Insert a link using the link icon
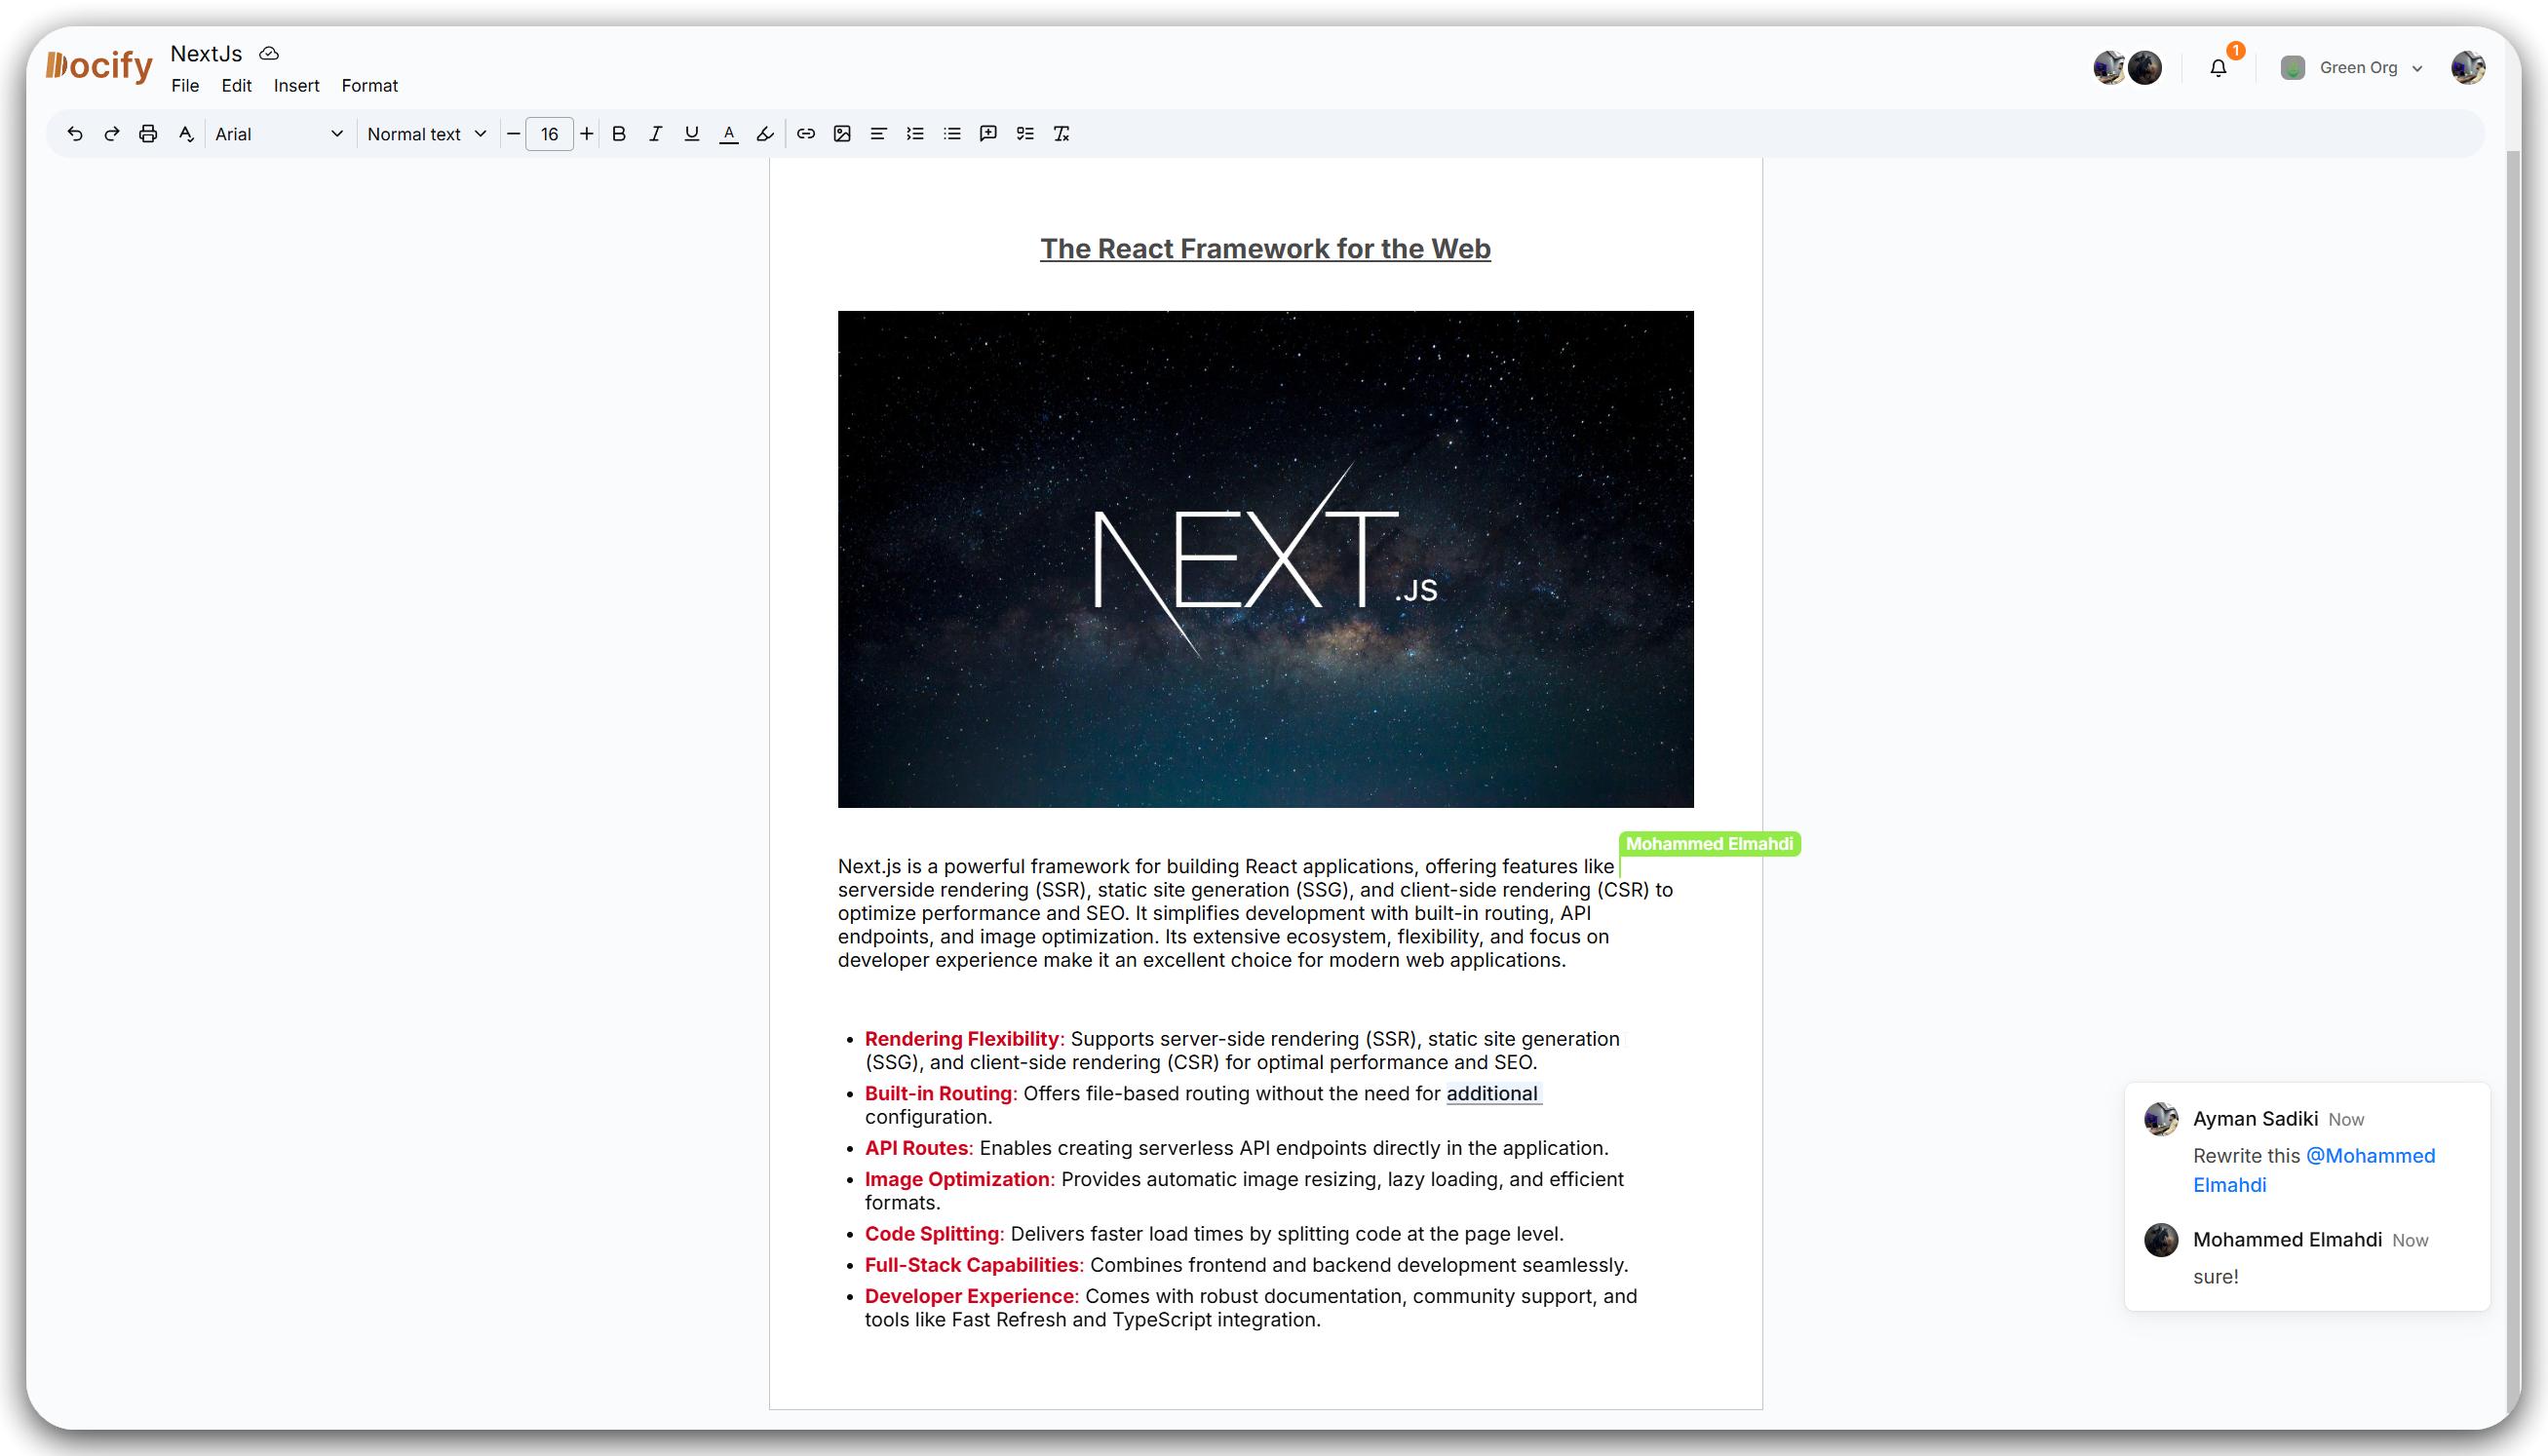This screenshot has width=2548, height=1456. click(806, 134)
